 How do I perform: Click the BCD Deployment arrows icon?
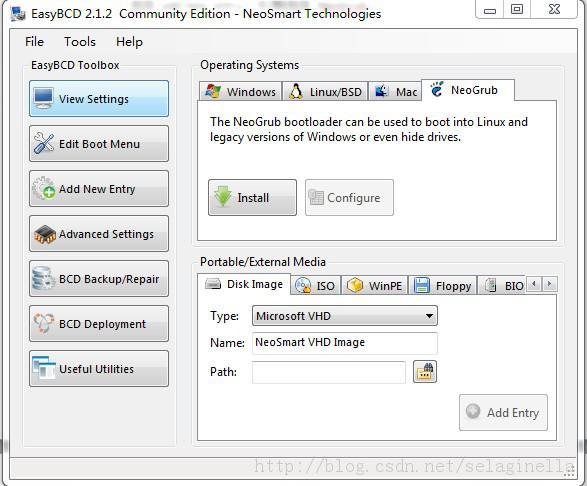(43, 323)
